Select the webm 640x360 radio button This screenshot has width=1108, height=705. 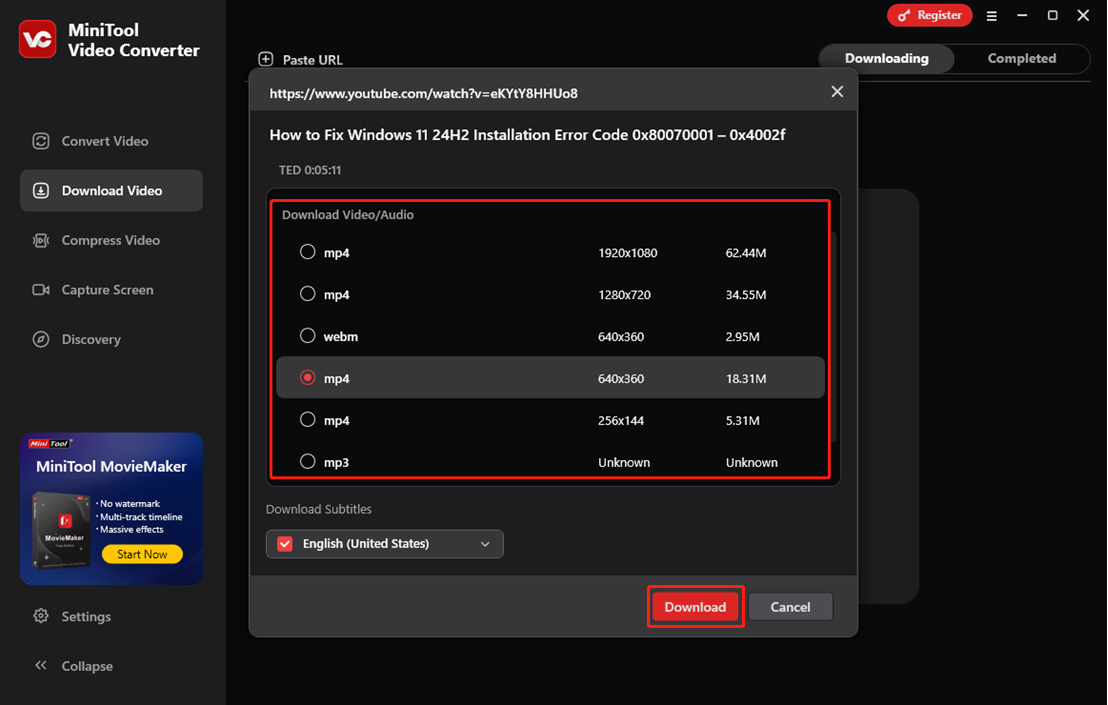(307, 336)
